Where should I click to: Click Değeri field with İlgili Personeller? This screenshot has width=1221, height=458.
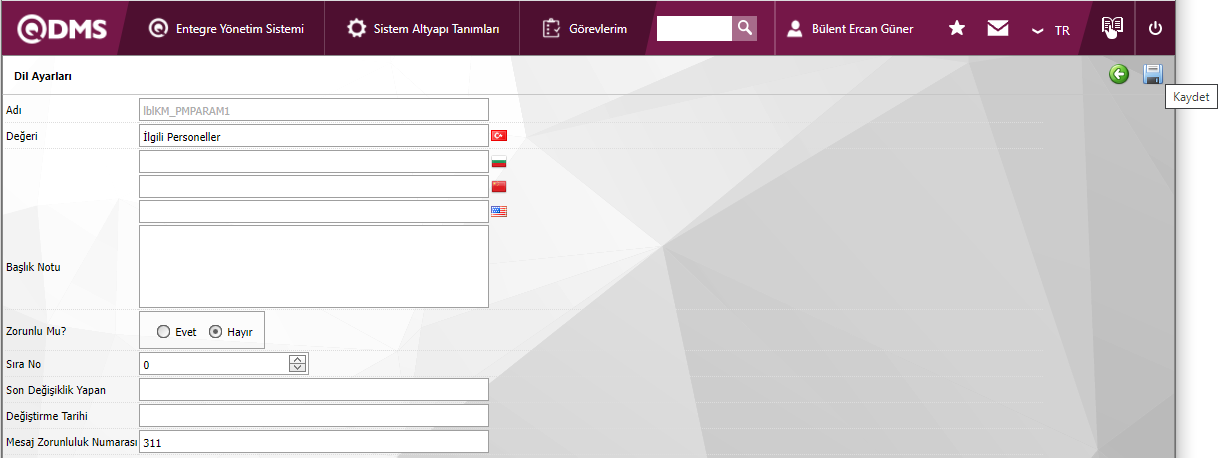coord(313,136)
